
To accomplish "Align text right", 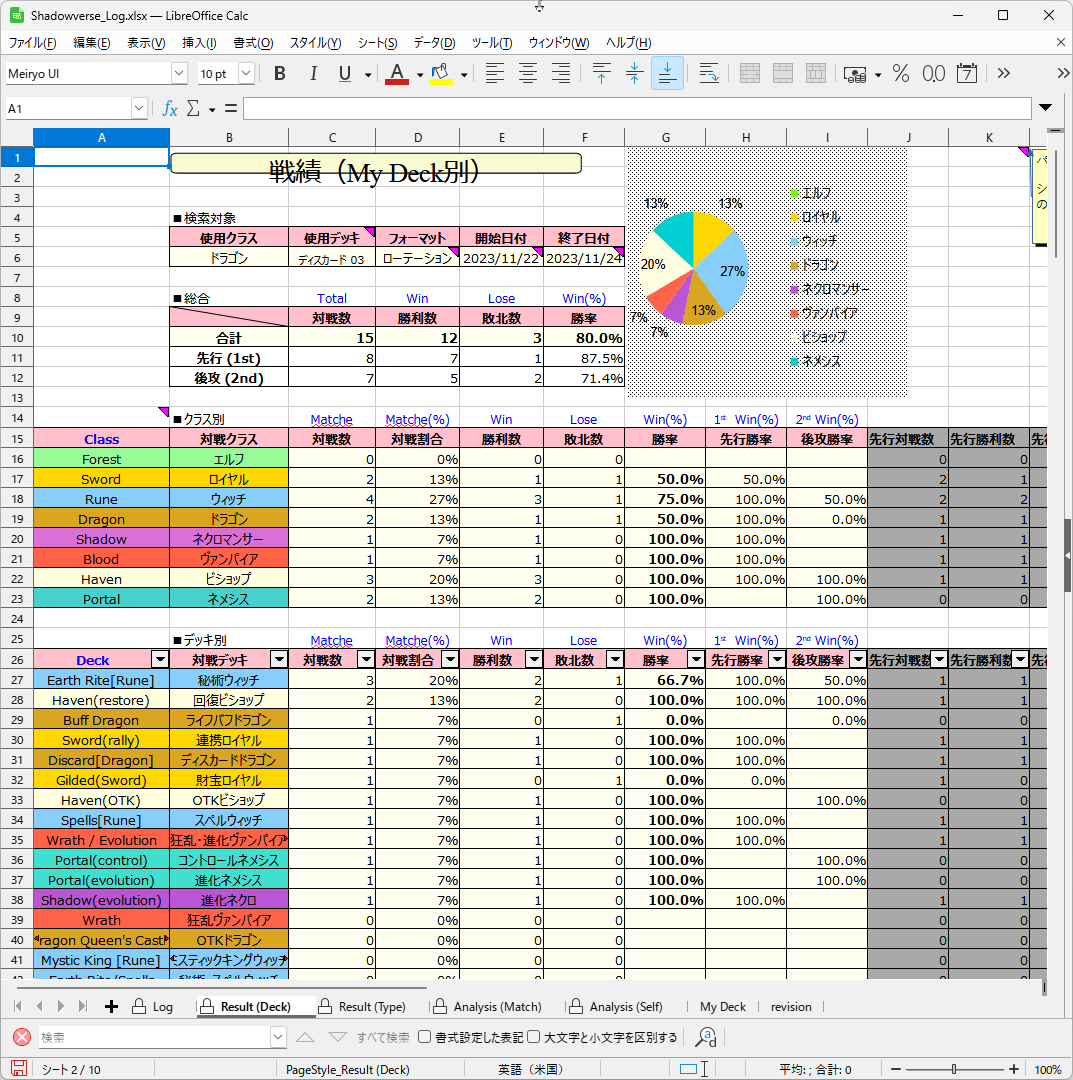I will pos(561,74).
